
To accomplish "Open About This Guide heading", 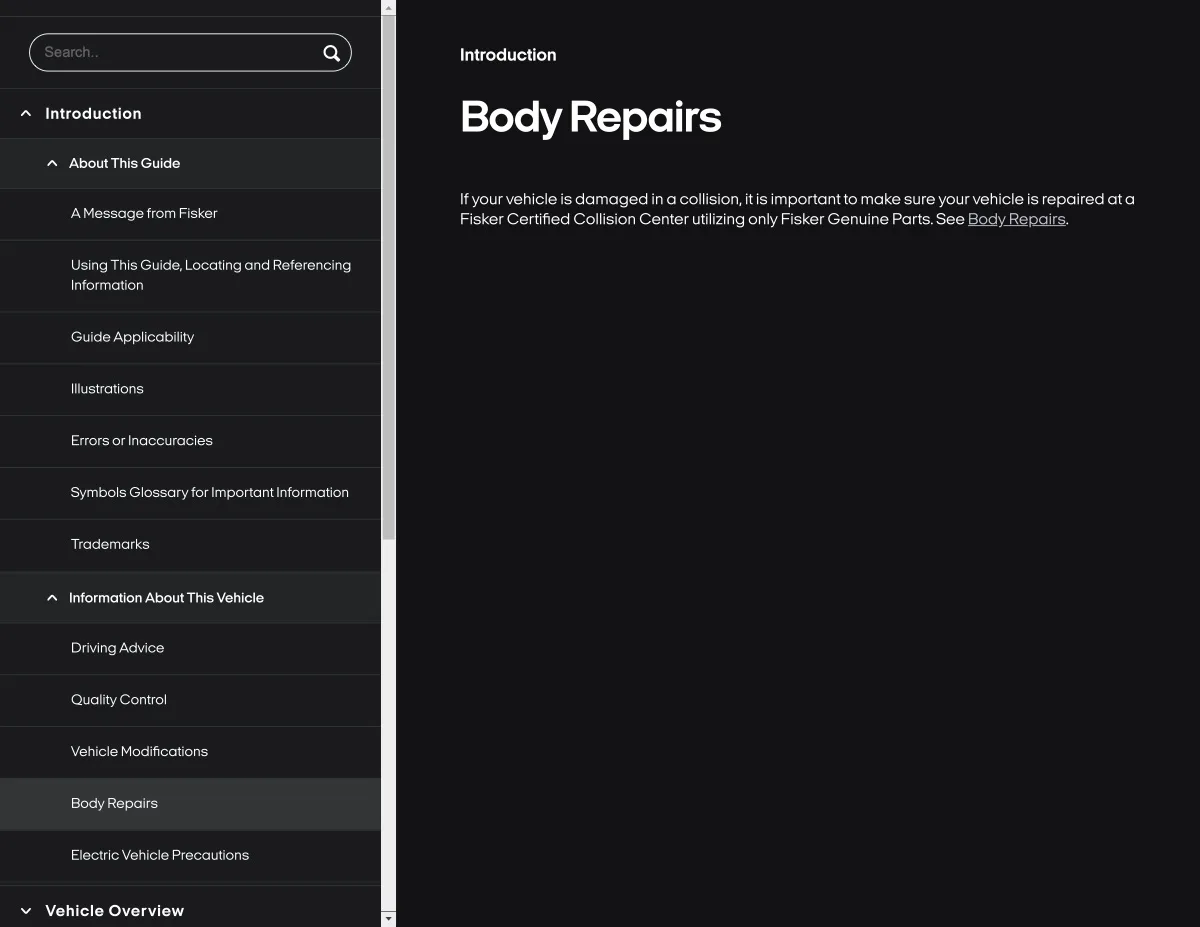I will (124, 163).
